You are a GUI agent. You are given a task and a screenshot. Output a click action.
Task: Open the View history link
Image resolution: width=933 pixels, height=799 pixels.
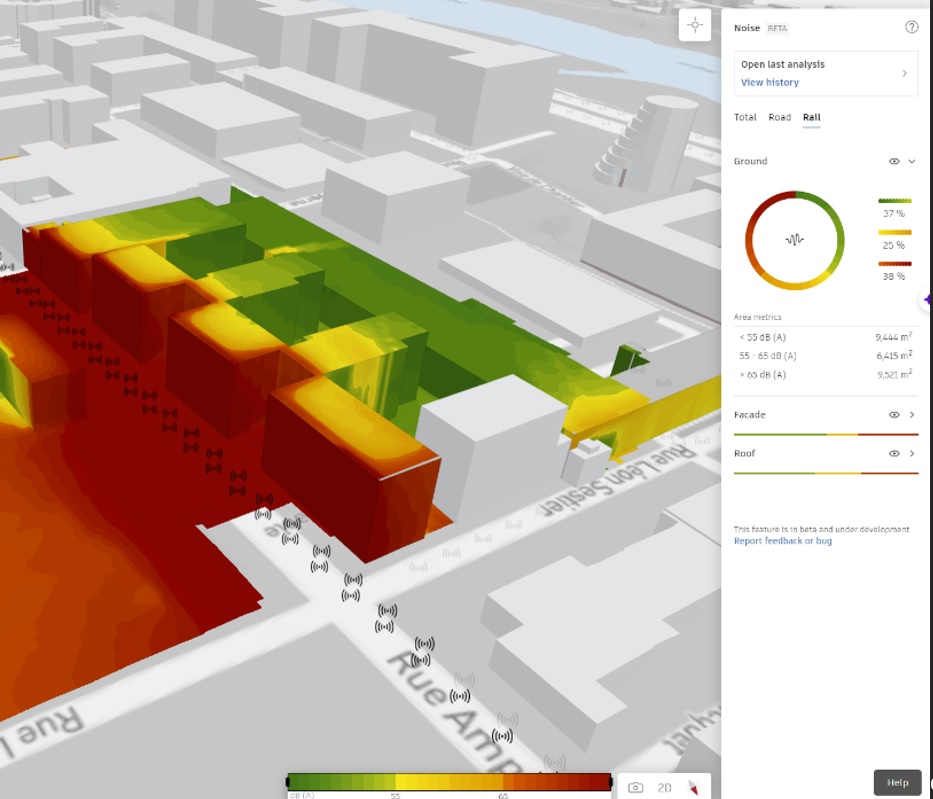[x=769, y=82]
